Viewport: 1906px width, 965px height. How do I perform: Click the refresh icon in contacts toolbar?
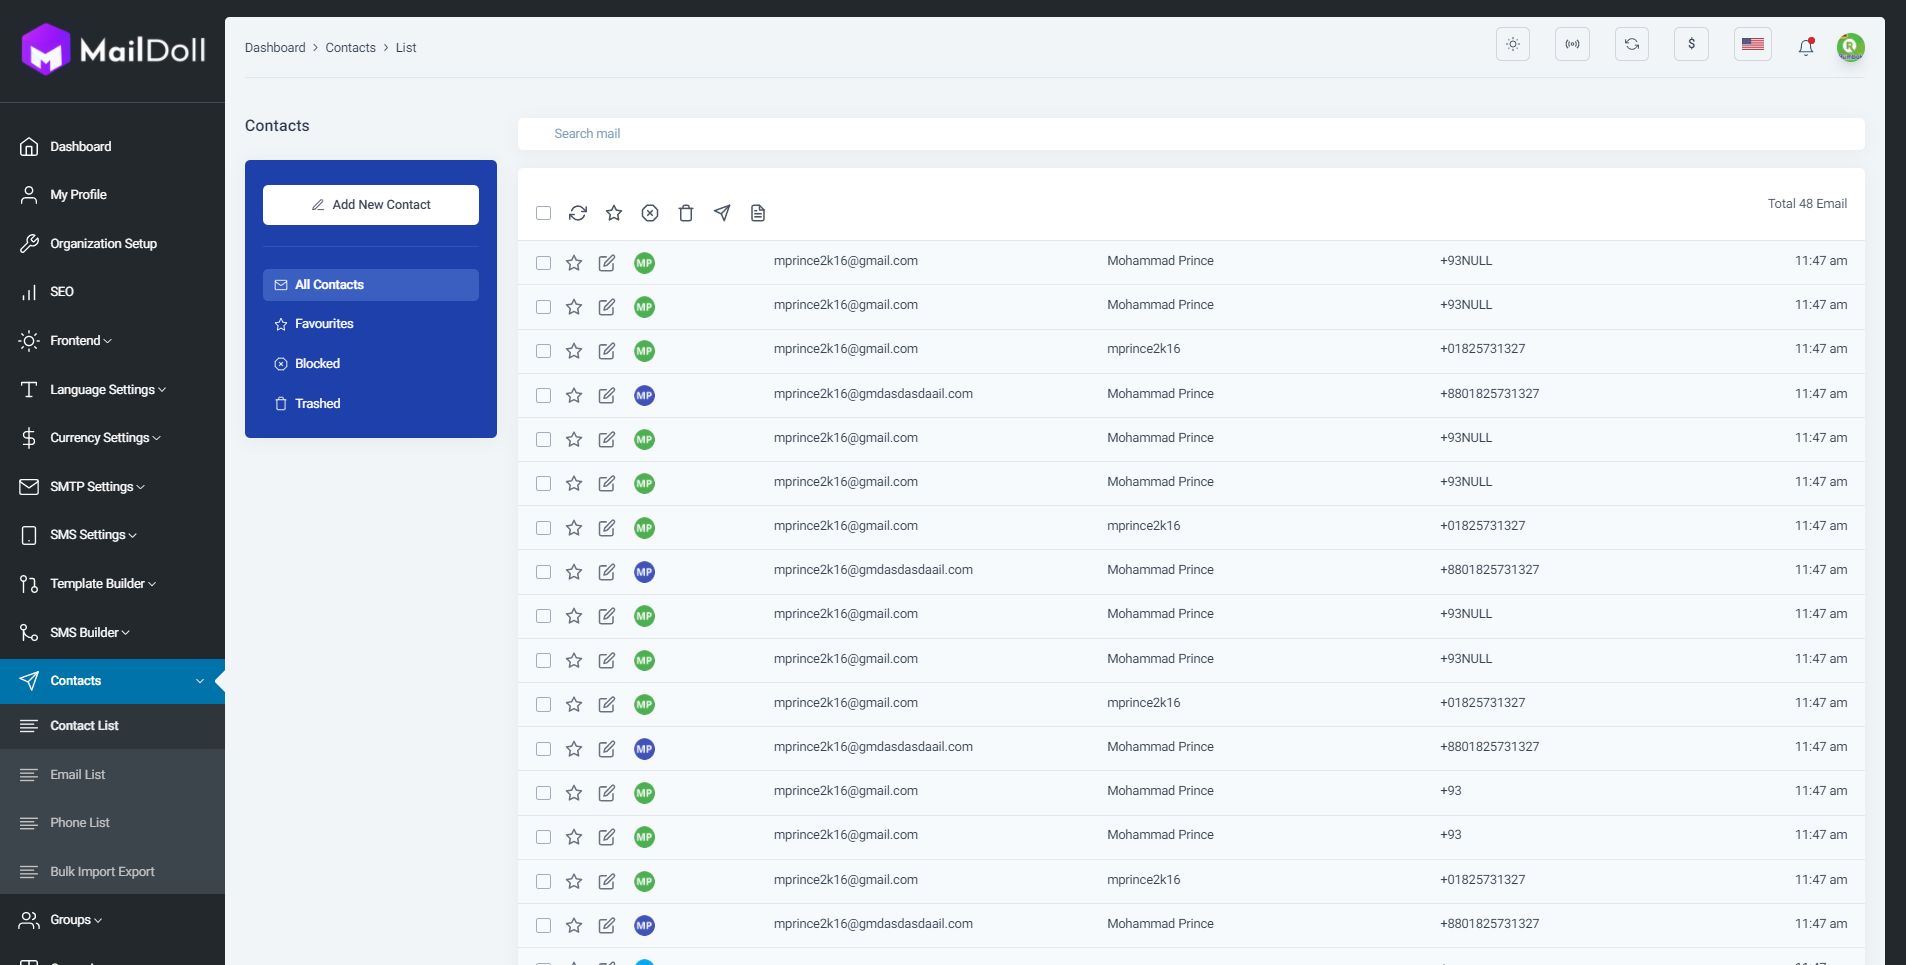pos(578,213)
